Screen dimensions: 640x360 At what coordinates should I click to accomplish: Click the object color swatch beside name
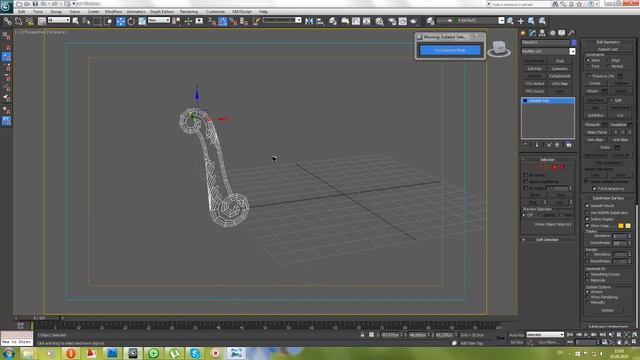tap(573, 42)
